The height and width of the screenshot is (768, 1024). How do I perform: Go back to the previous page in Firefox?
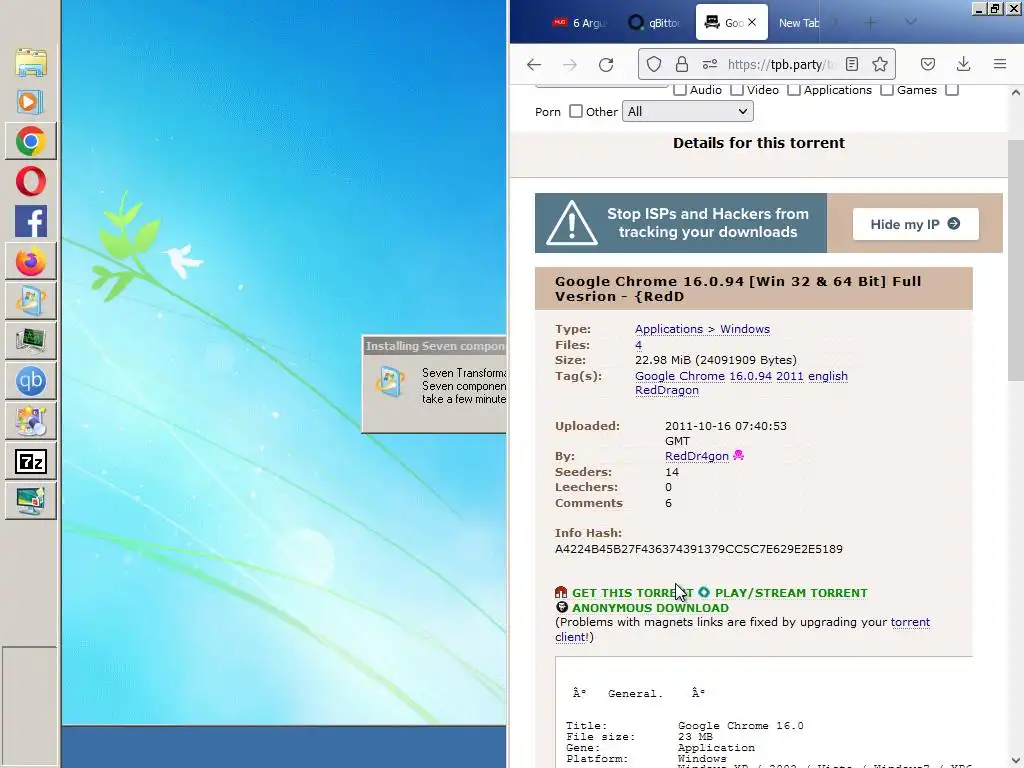534,64
